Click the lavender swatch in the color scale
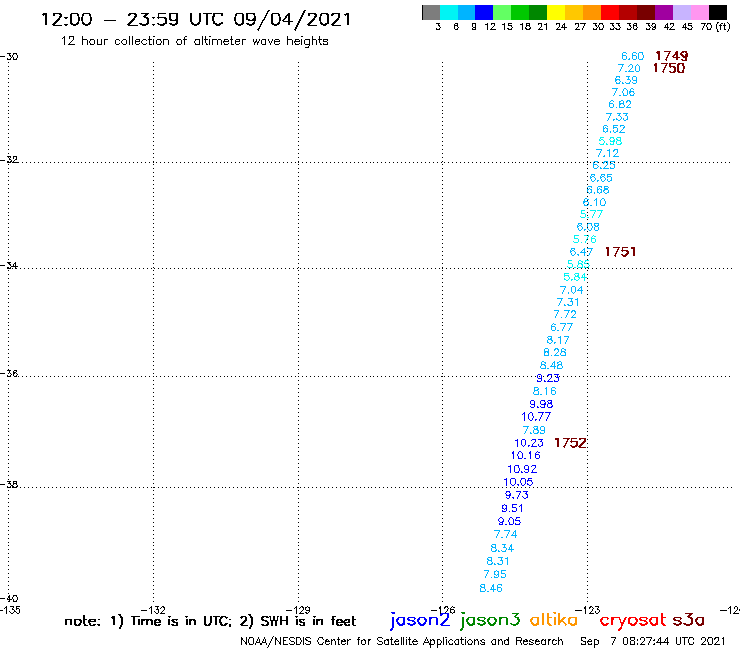 point(681,12)
